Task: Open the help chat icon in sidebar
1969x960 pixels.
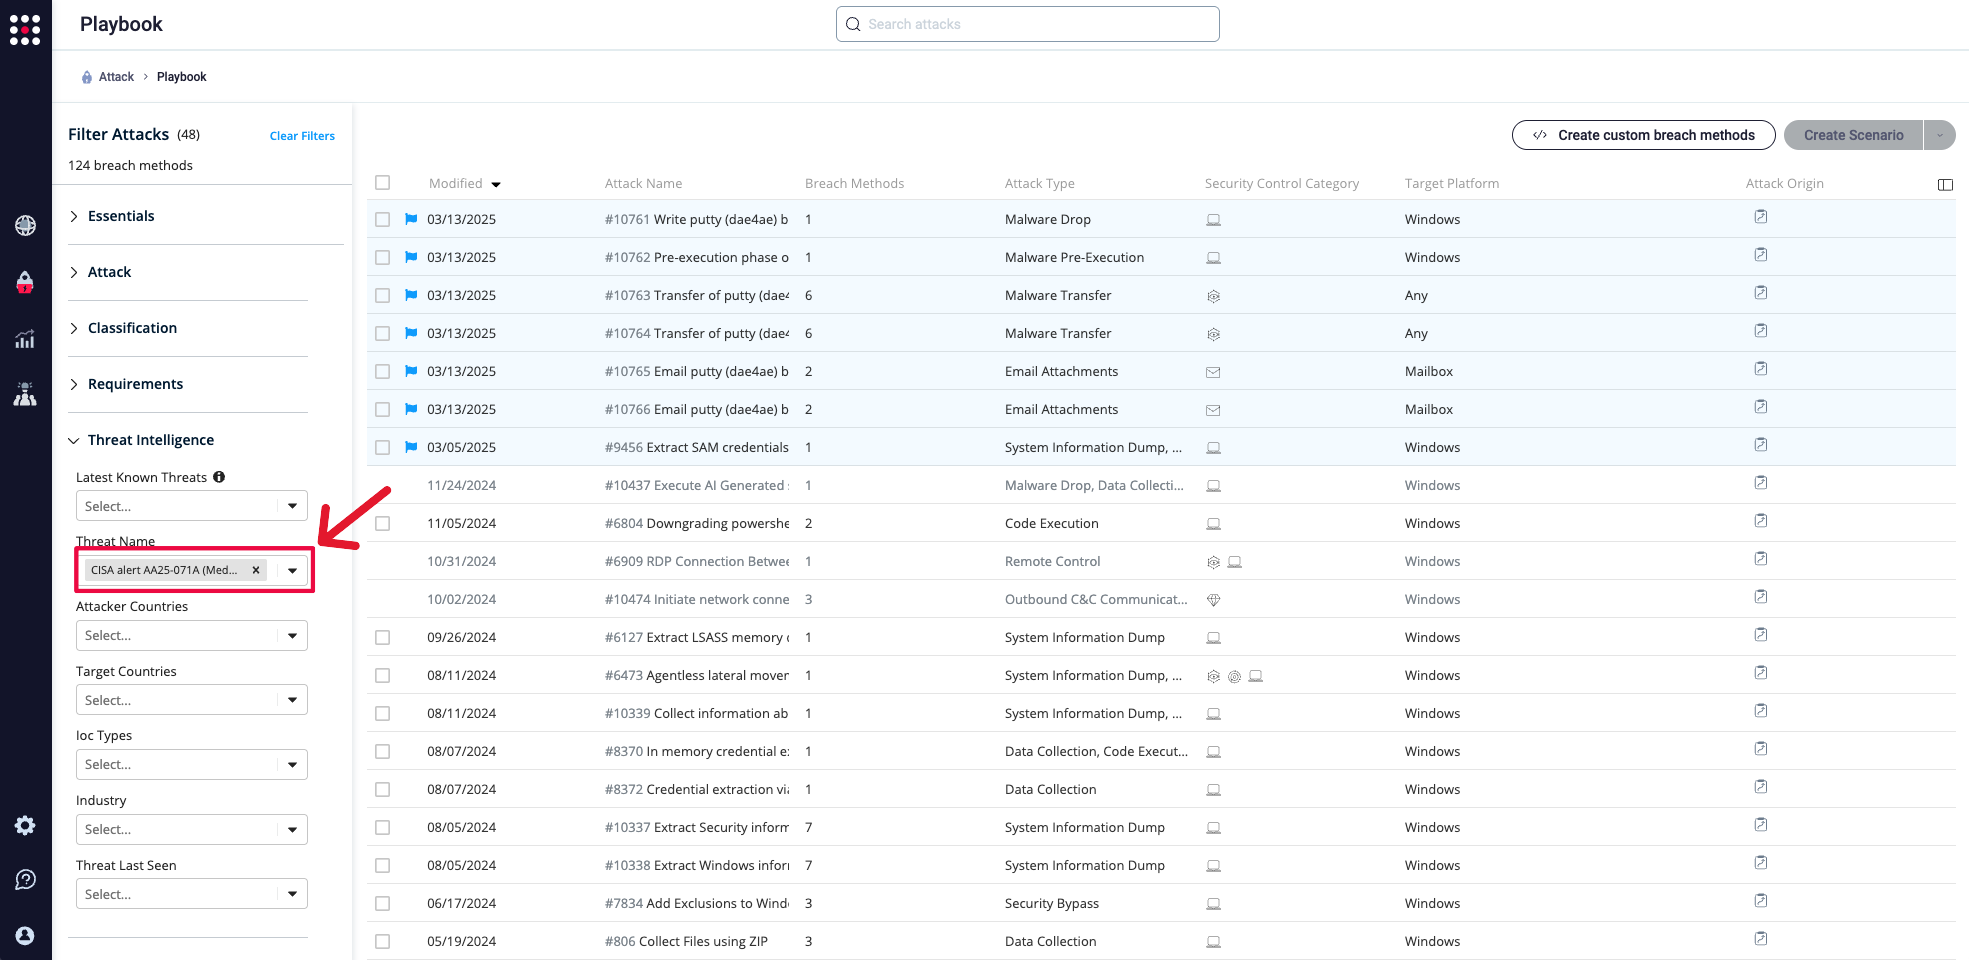Action: [25, 879]
